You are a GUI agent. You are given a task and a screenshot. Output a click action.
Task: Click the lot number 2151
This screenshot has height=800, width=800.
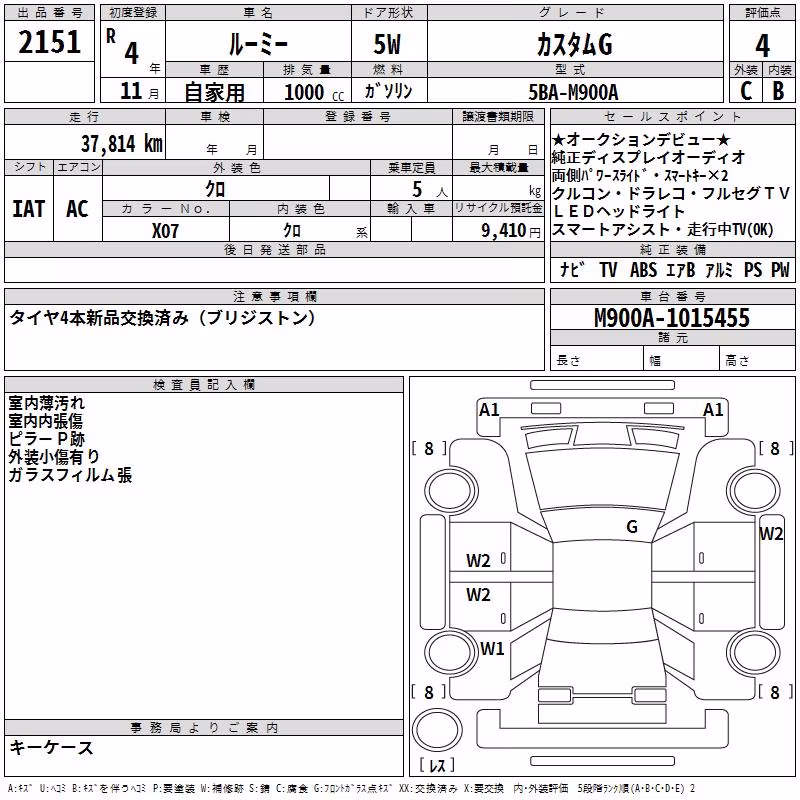[x=49, y=42]
